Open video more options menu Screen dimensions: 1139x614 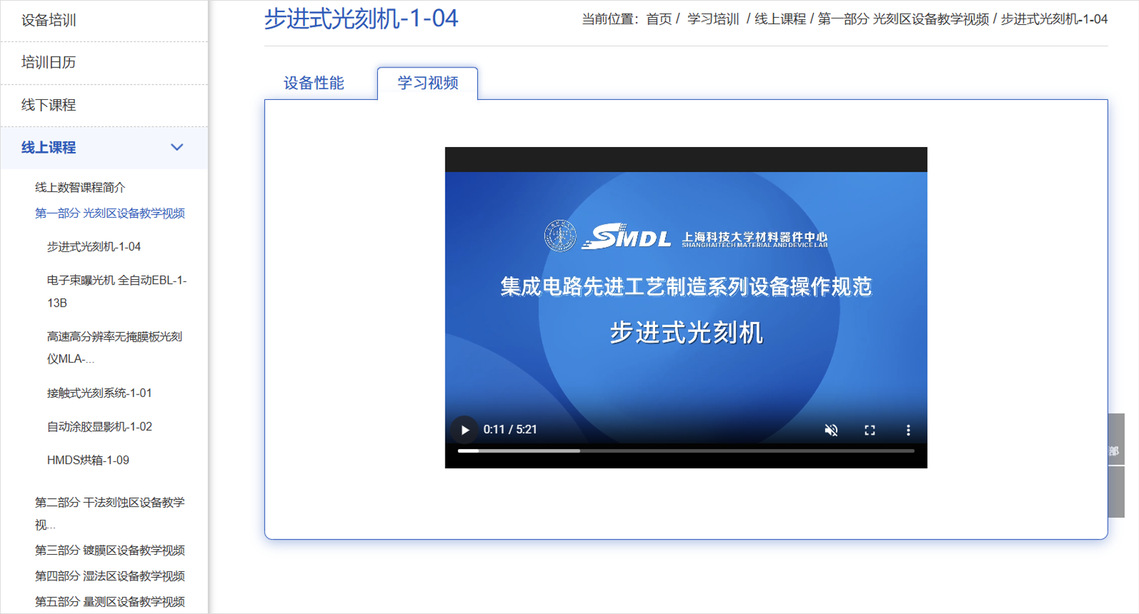tap(908, 430)
